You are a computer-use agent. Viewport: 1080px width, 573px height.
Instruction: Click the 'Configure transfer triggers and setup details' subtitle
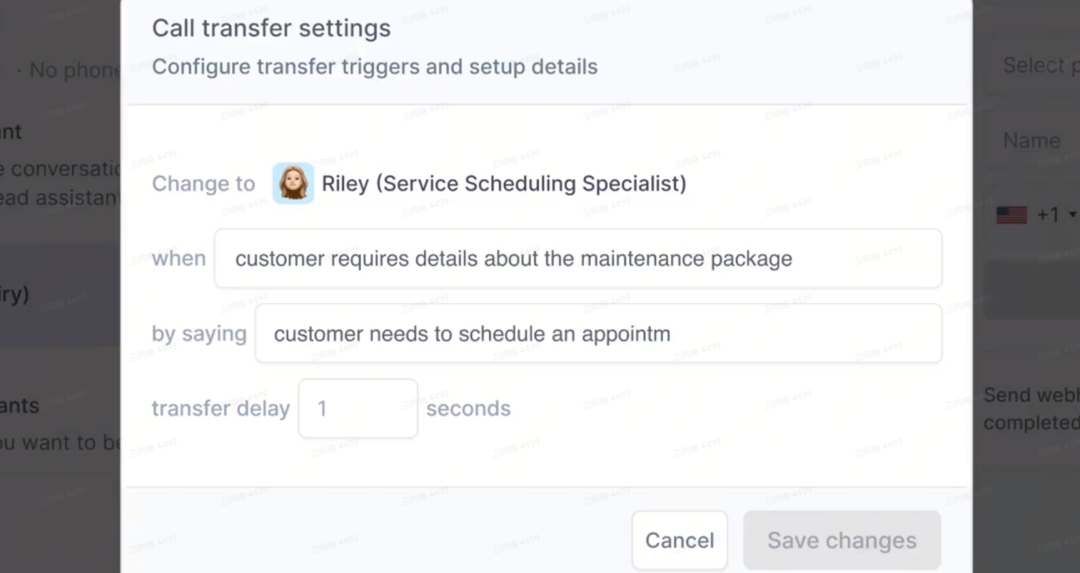375,67
